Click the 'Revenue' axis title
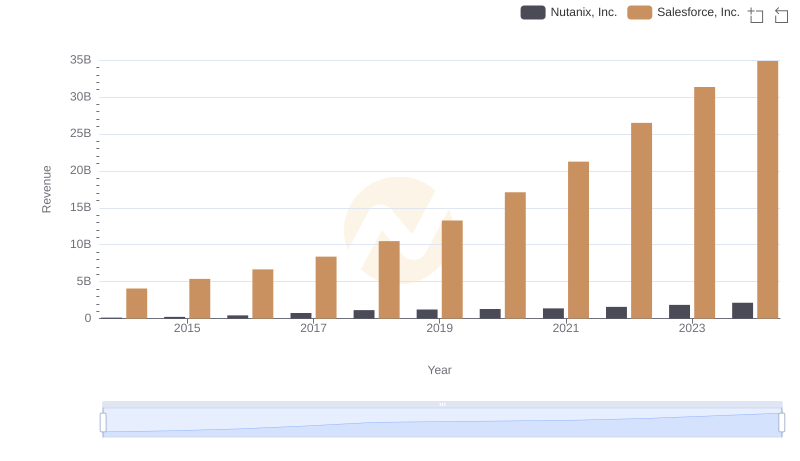The width and height of the screenshot is (800, 461). [x=46, y=189]
